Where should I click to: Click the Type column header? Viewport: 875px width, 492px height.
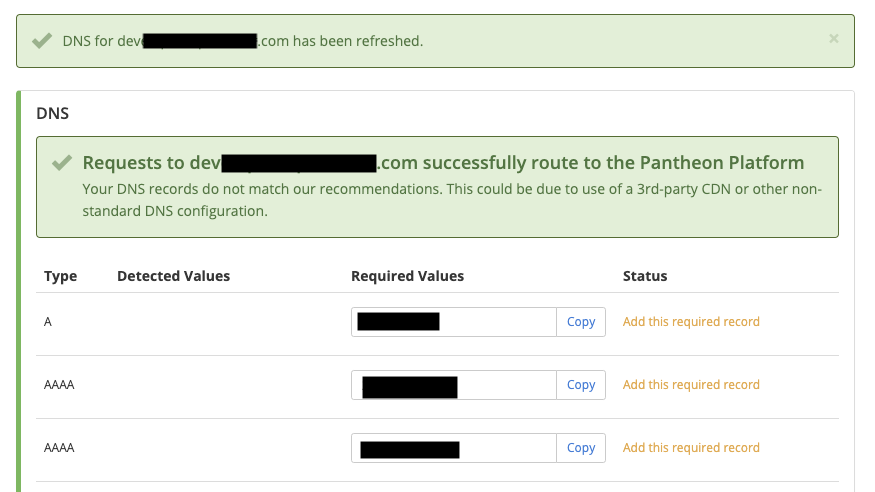click(60, 276)
